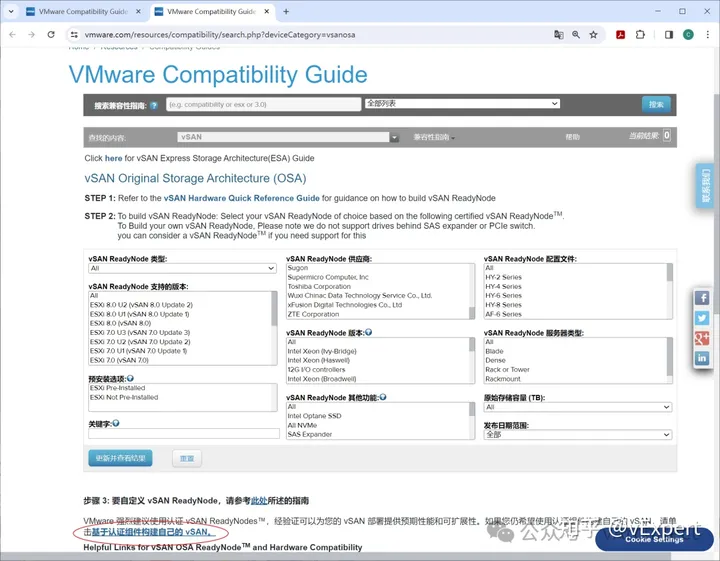Open the vSAN Hardware Quick Reference Guide link
The image size is (720, 561).
pyautogui.click(x=242, y=198)
